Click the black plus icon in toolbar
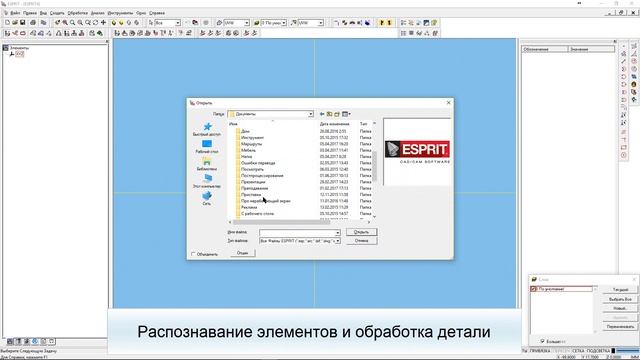The height and width of the screenshot is (360, 640). [103, 23]
